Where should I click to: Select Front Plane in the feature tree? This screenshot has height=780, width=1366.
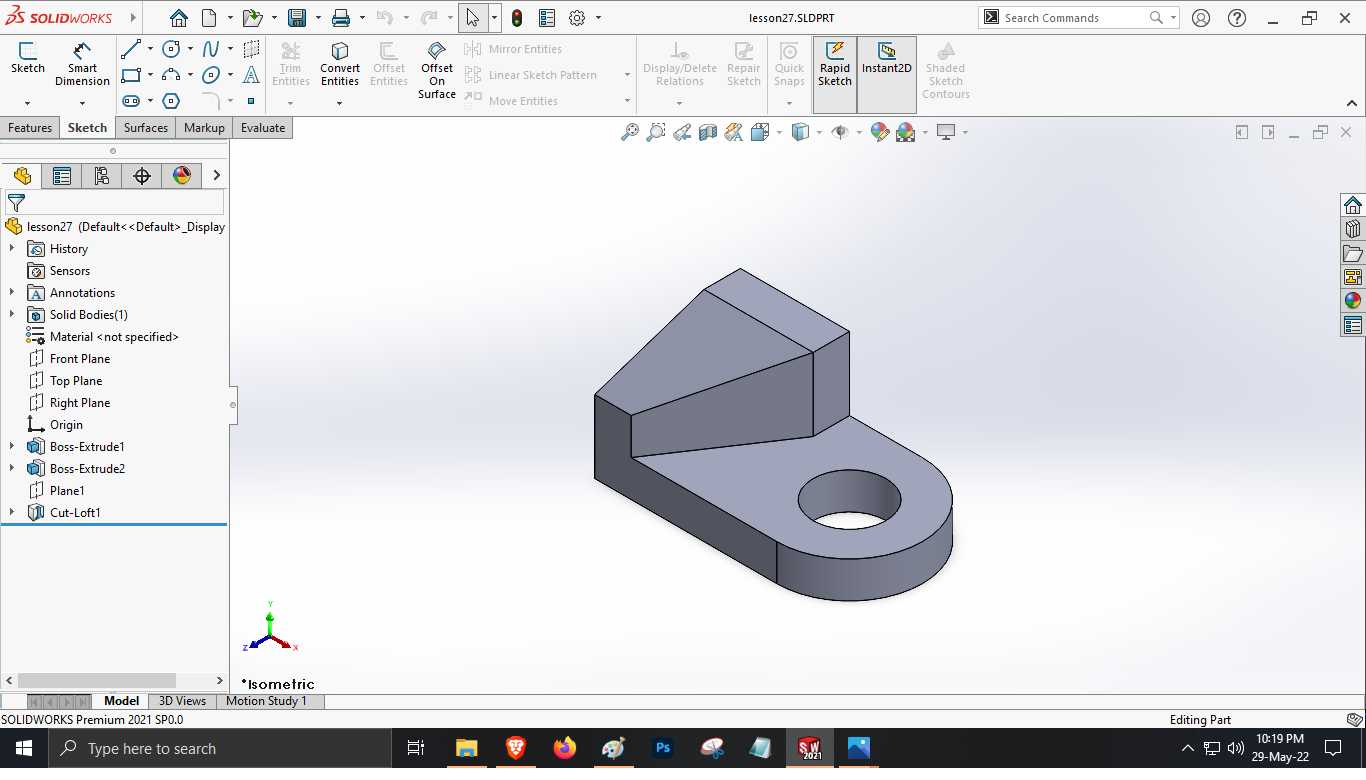(80, 359)
